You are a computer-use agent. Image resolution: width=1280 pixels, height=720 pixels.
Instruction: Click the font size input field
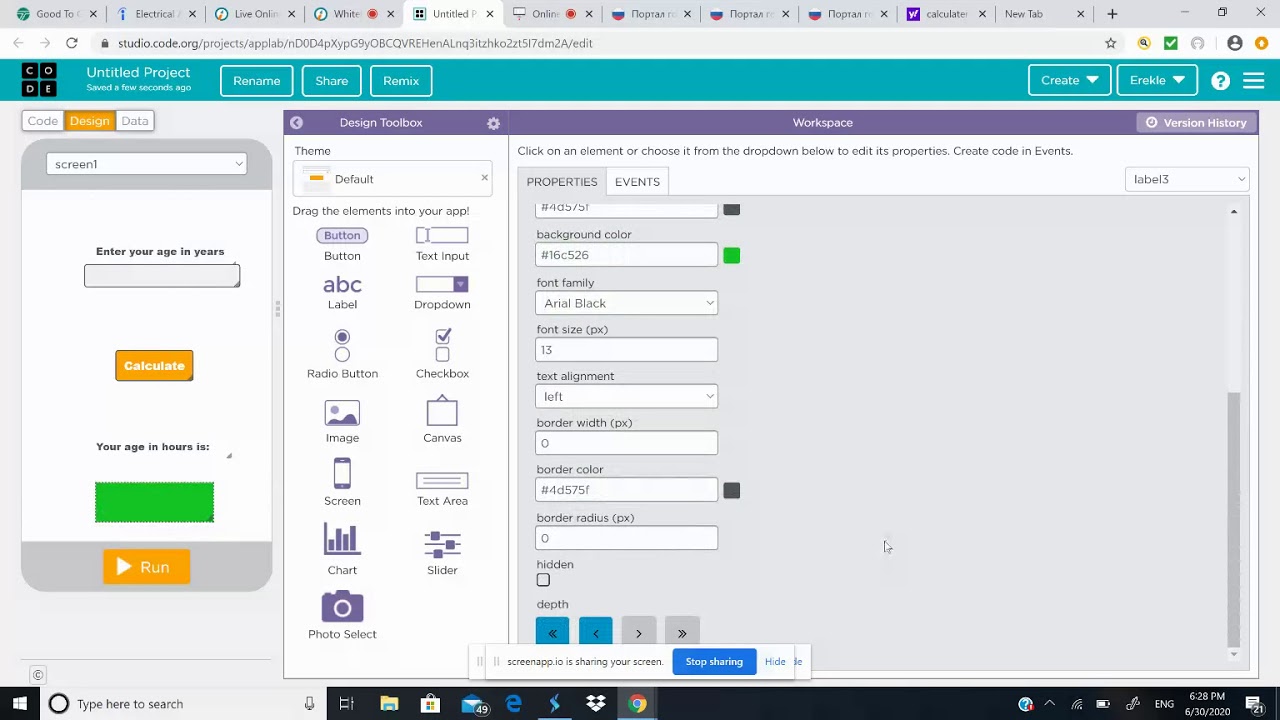click(626, 350)
